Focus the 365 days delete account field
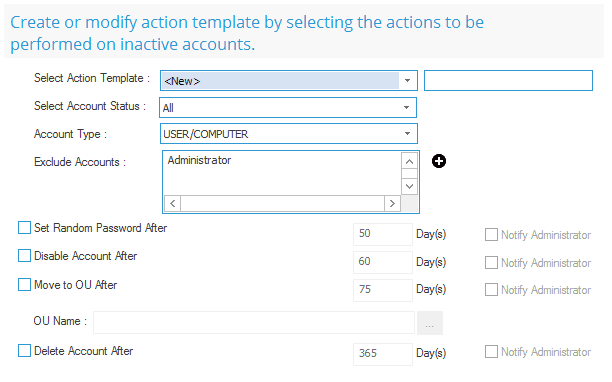 point(382,354)
